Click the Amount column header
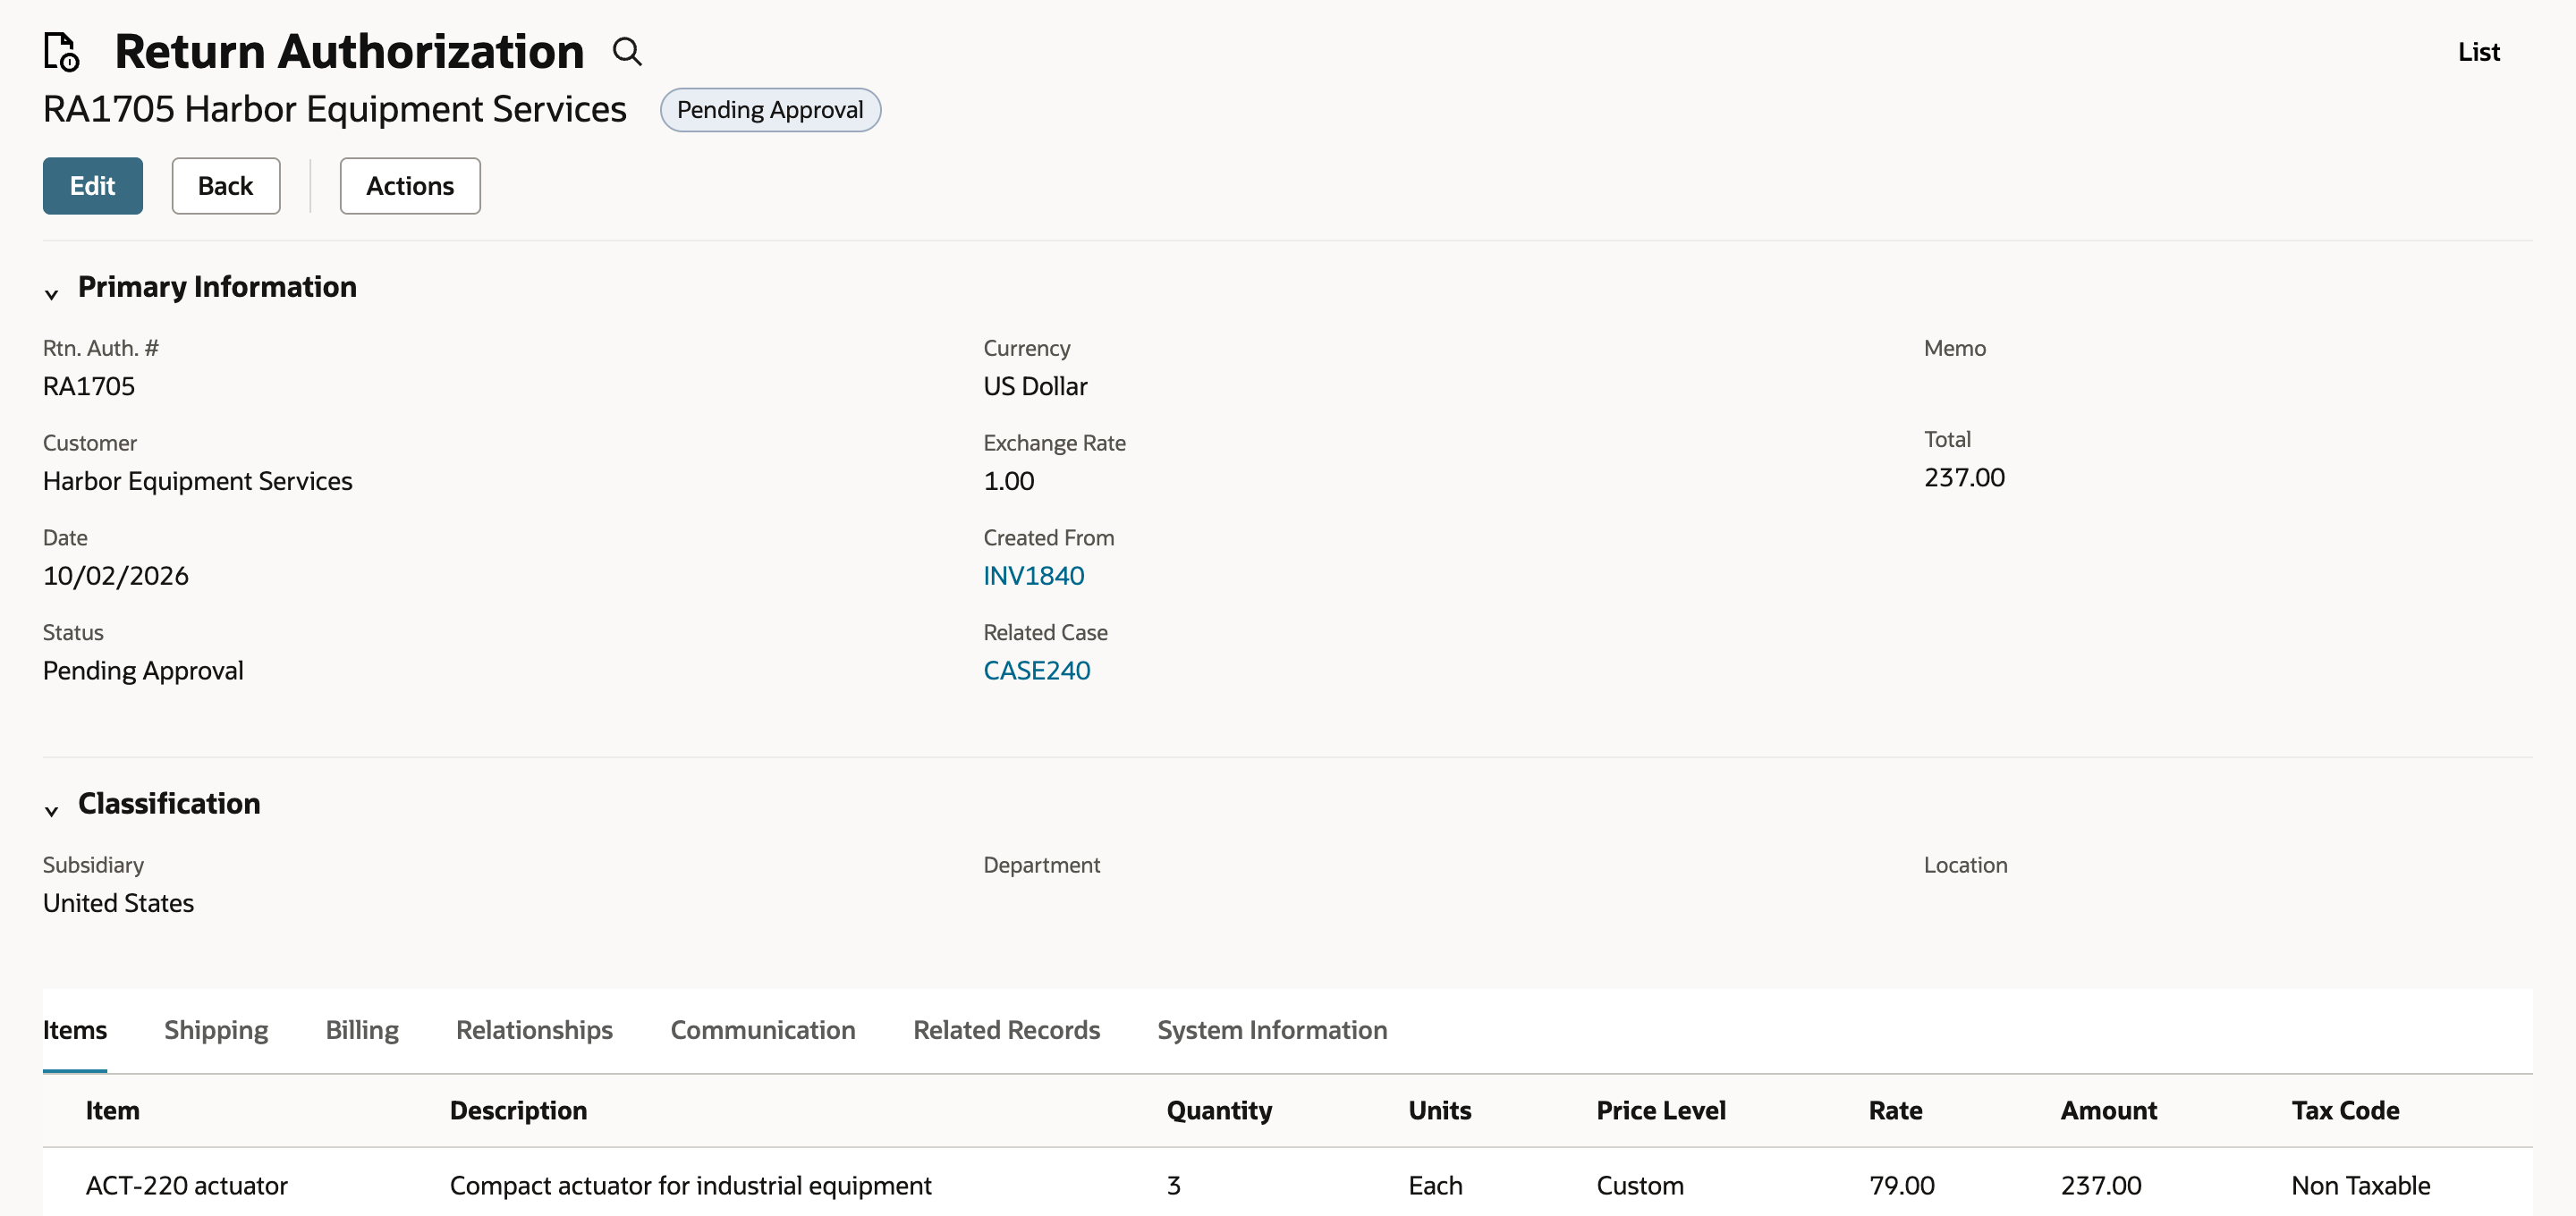2576x1216 pixels. [x=2108, y=1111]
